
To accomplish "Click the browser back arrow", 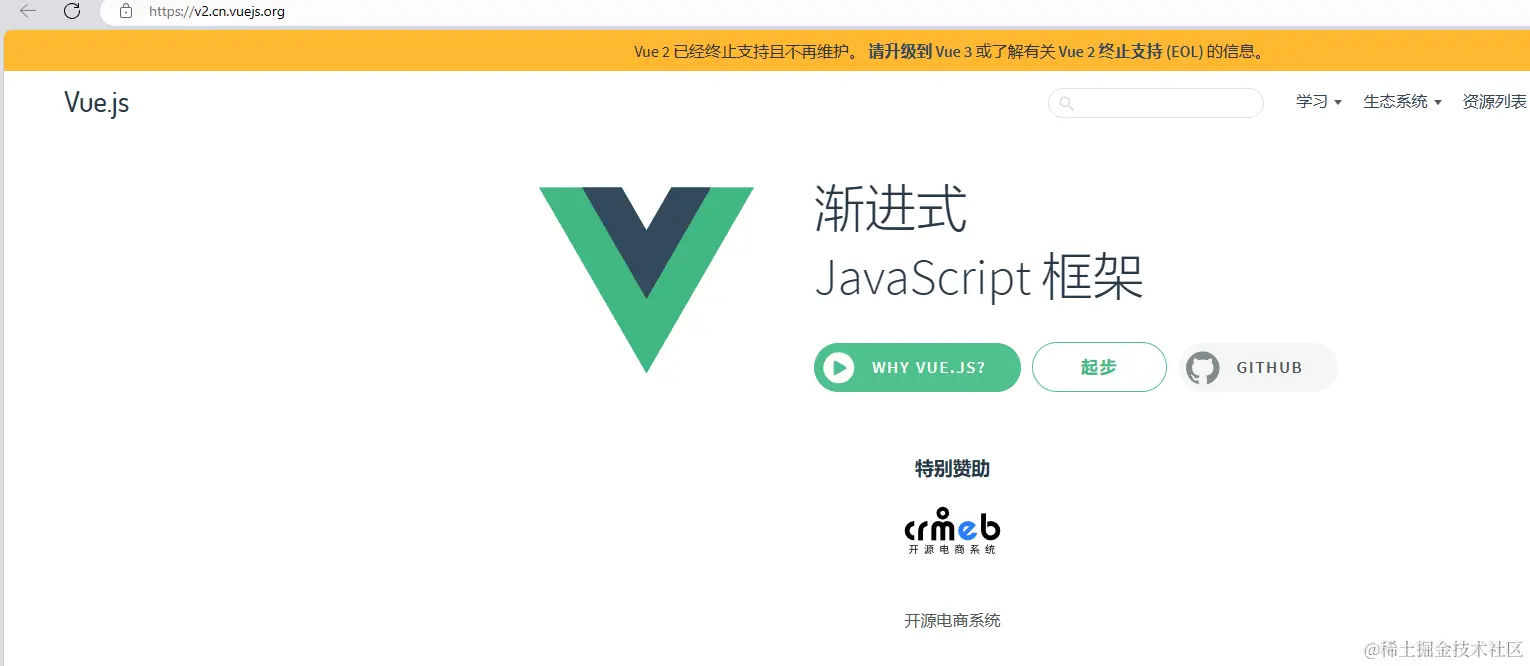I will tap(28, 11).
